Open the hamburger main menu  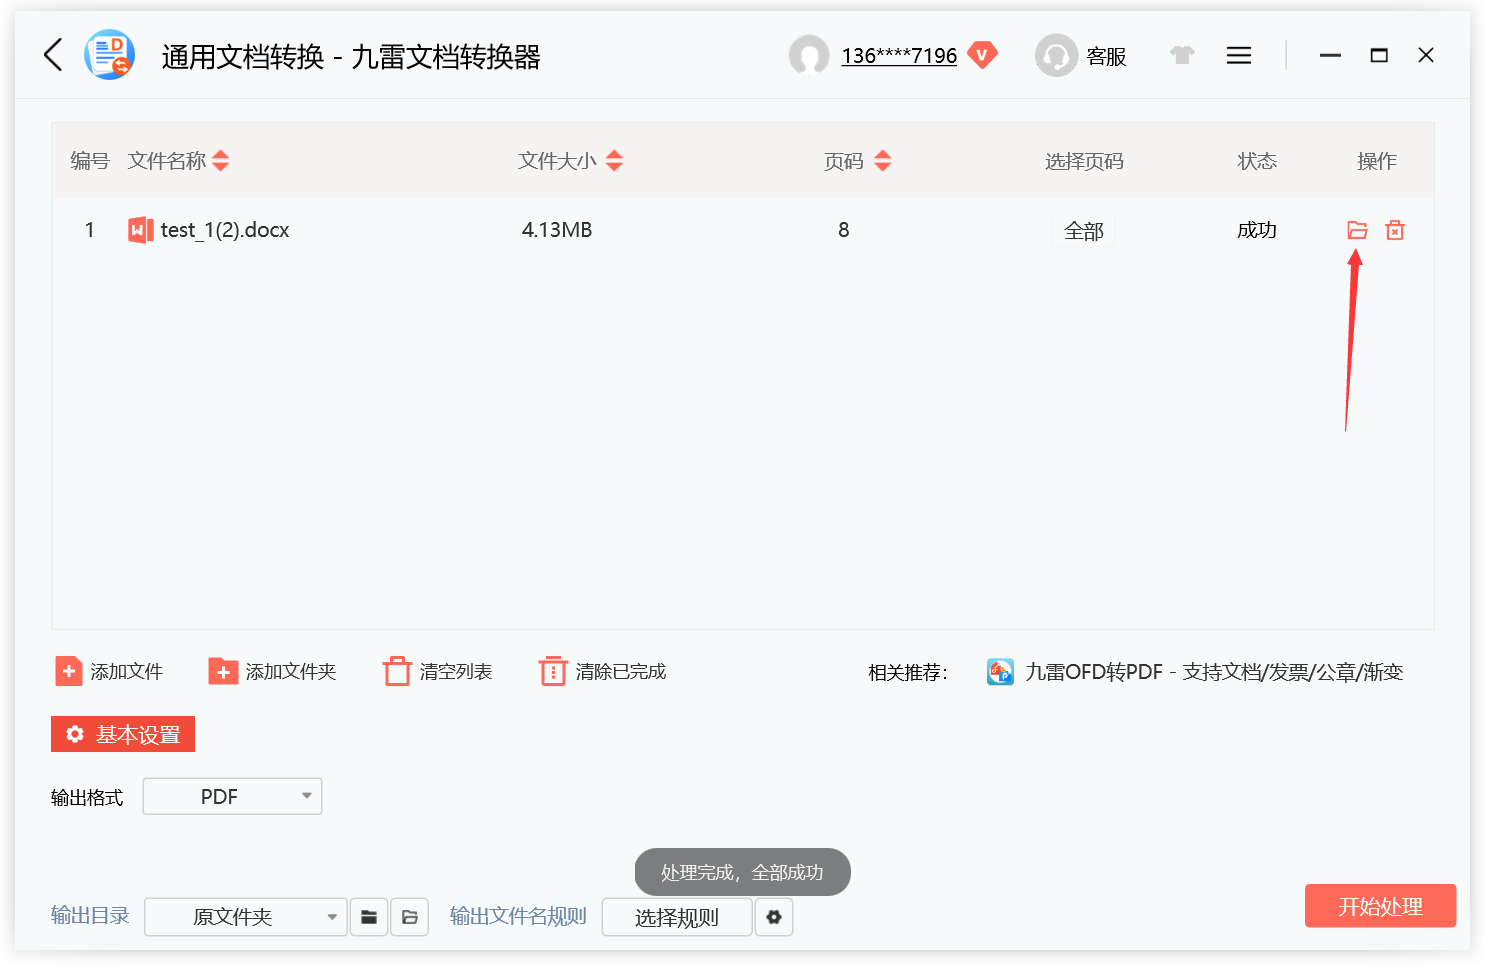1239,55
